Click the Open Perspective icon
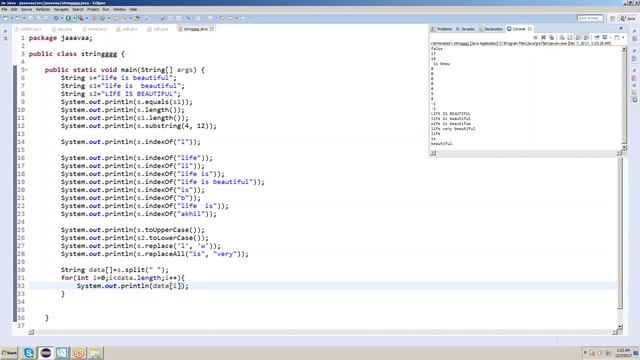Viewport: 640px width, 360px height. pos(612,18)
